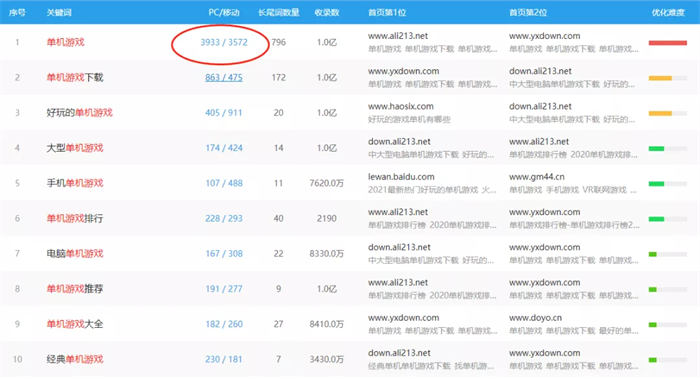Viewport: 700px width, 379px height.
Task: Click long-tail count 796
Action: [279, 42]
